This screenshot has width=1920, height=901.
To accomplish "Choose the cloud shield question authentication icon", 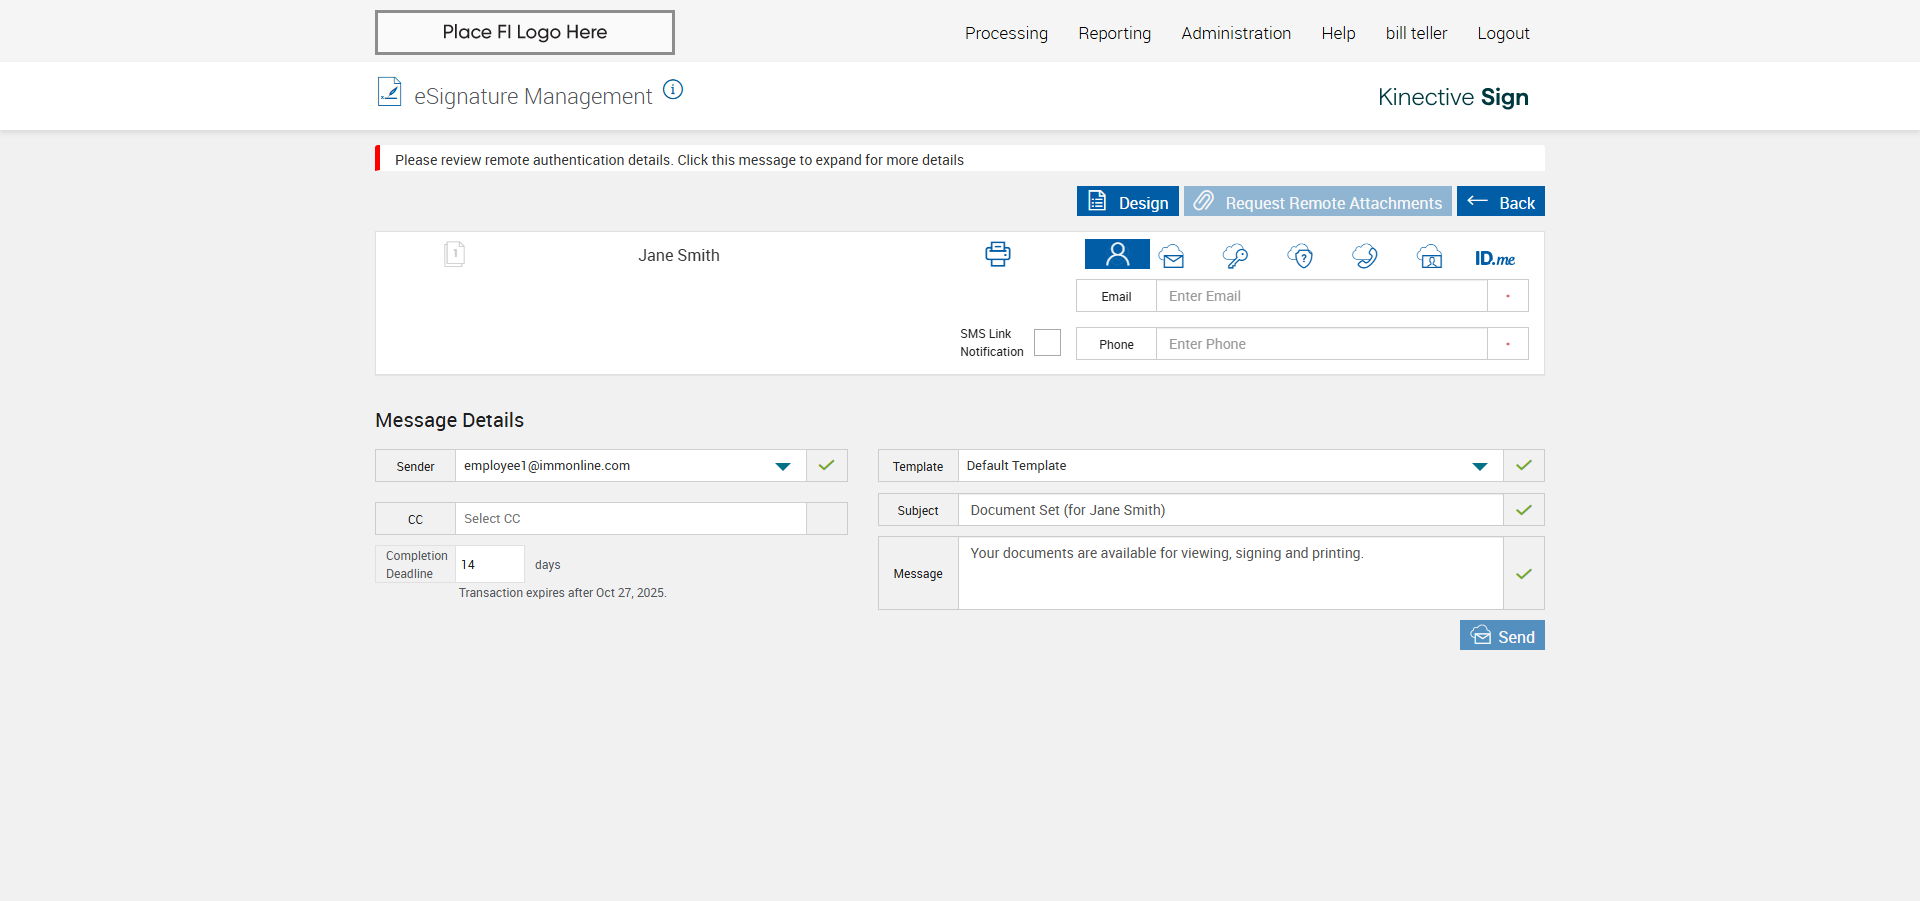I will pos(1300,256).
